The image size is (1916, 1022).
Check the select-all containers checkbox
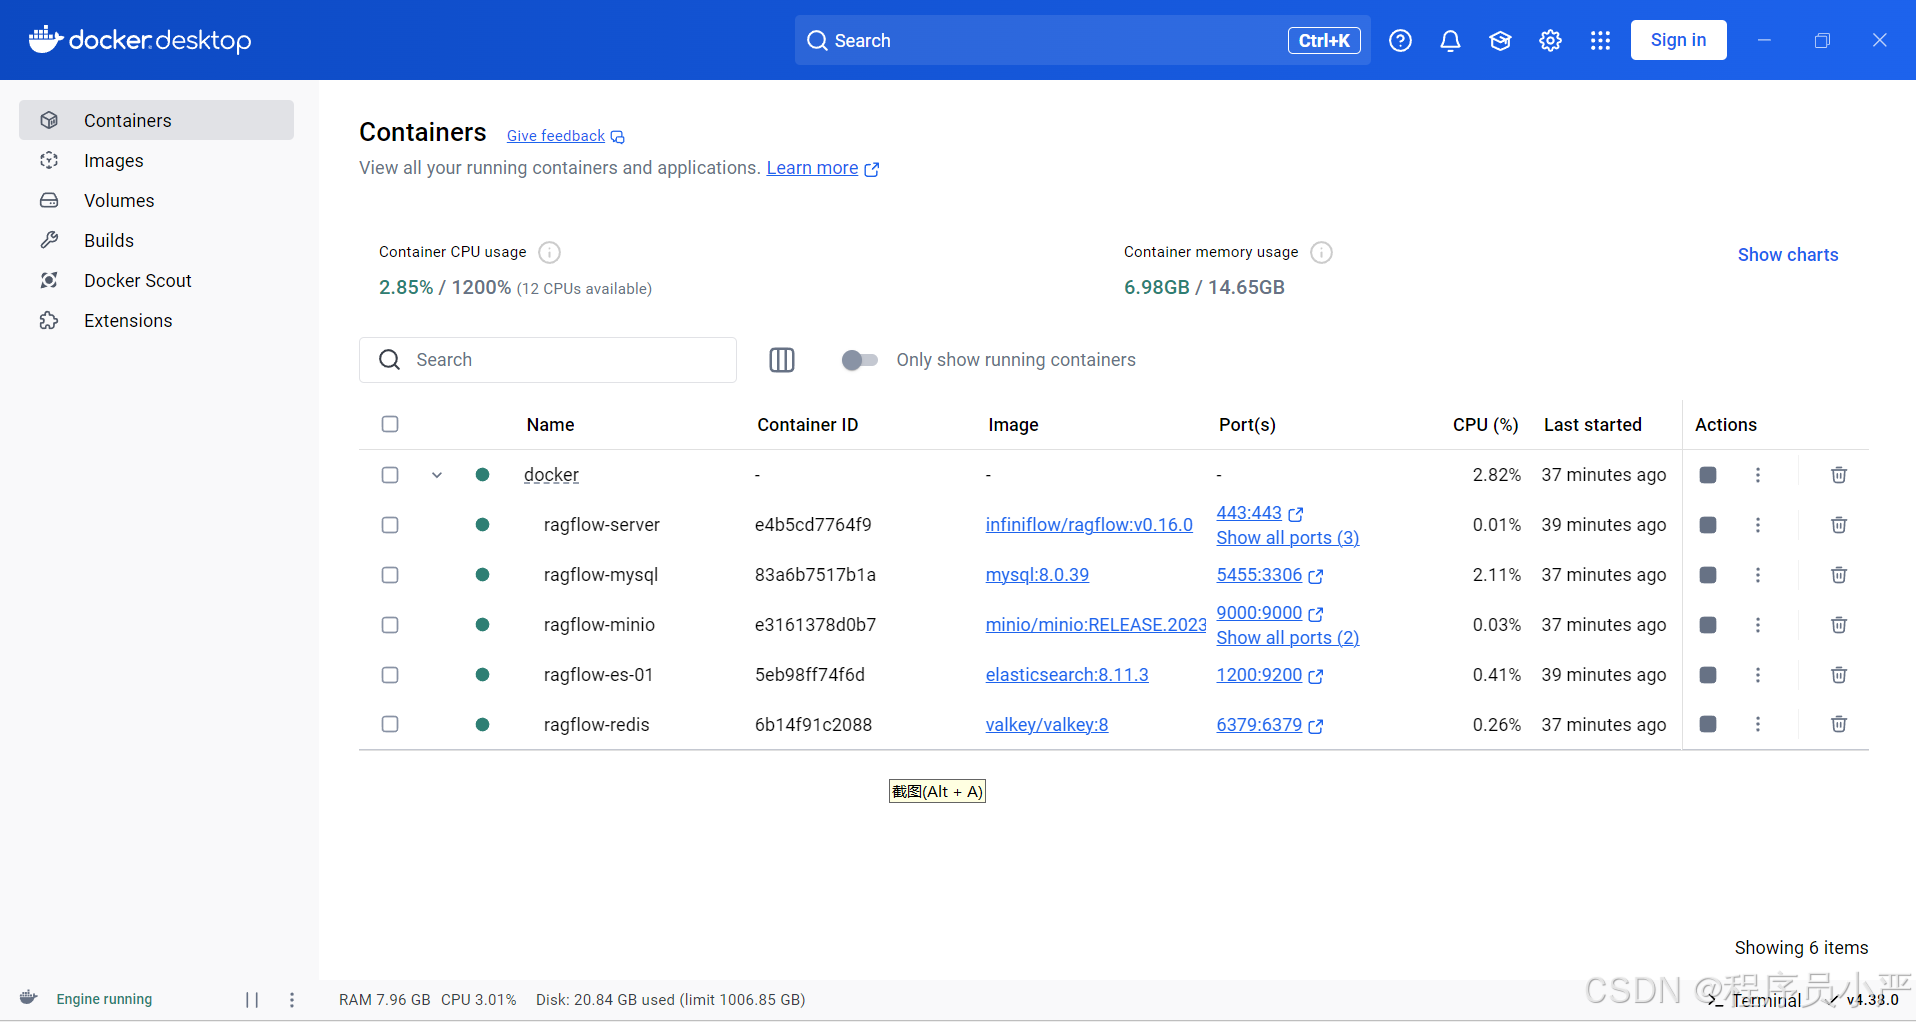[390, 424]
